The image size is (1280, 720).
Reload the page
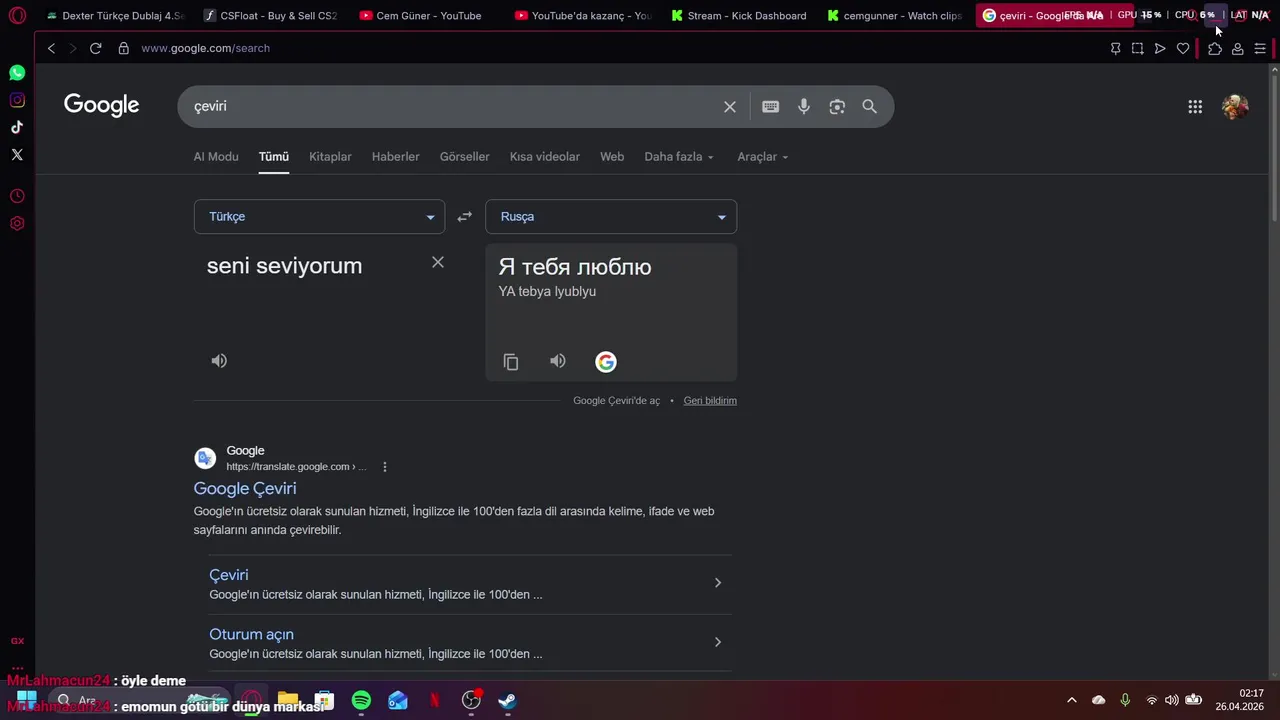[95, 48]
